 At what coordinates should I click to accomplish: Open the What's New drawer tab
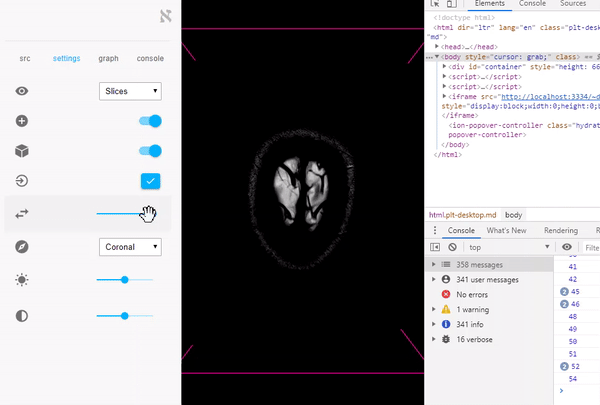pos(506,230)
